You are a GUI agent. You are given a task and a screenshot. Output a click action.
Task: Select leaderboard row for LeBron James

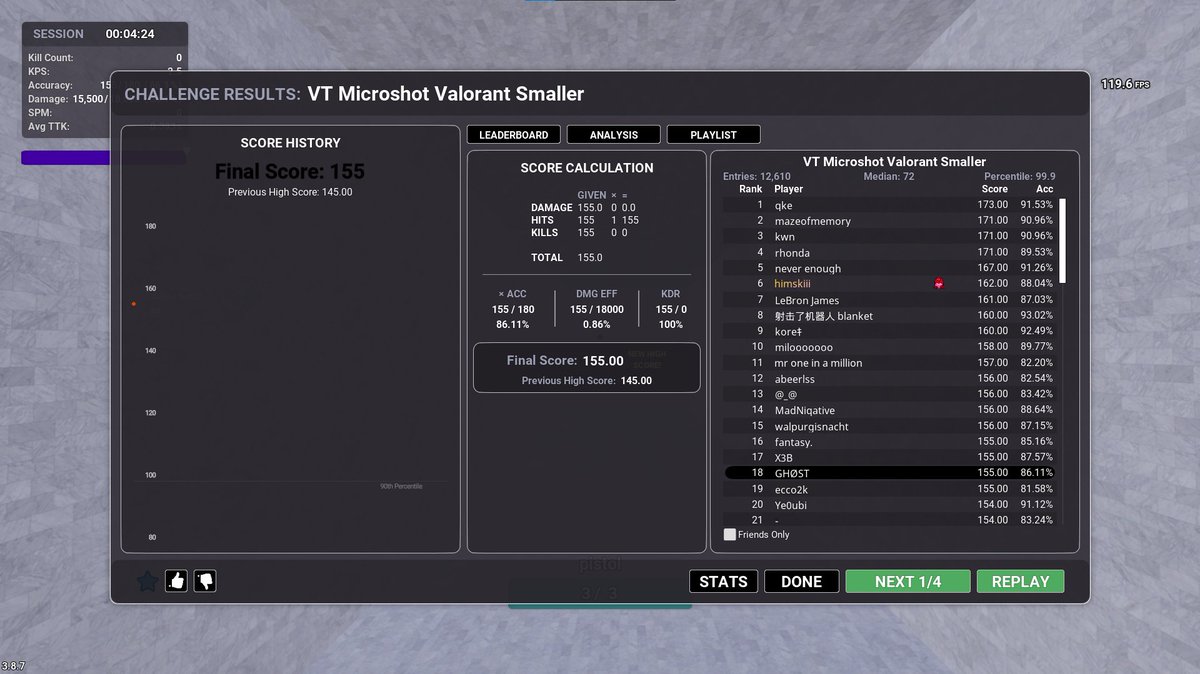click(x=890, y=300)
